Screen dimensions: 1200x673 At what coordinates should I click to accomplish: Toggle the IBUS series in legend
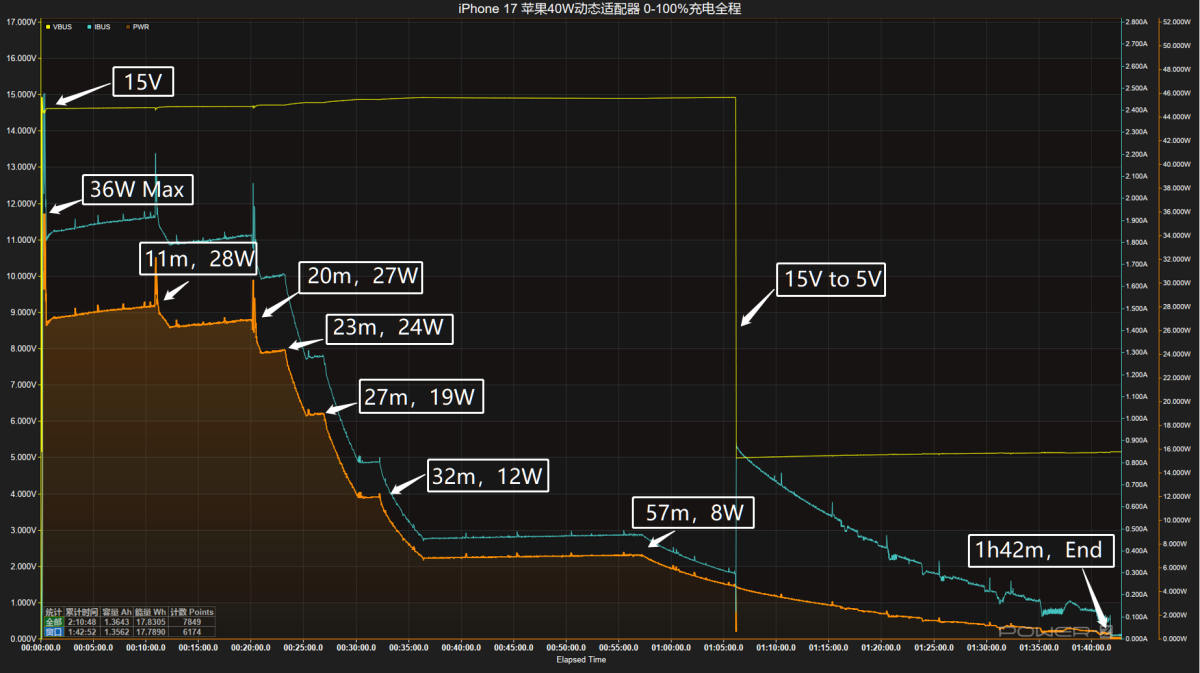[x=101, y=27]
